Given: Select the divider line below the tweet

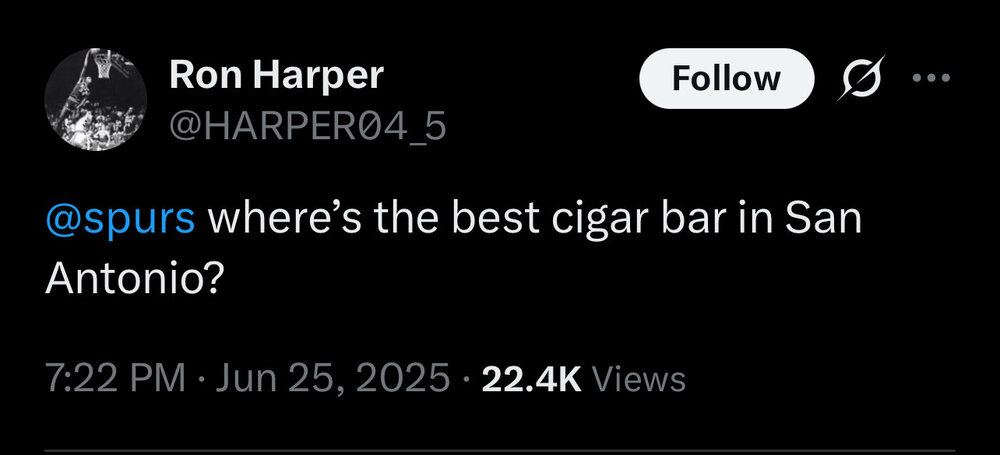Looking at the screenshot, I should [500, 451].
